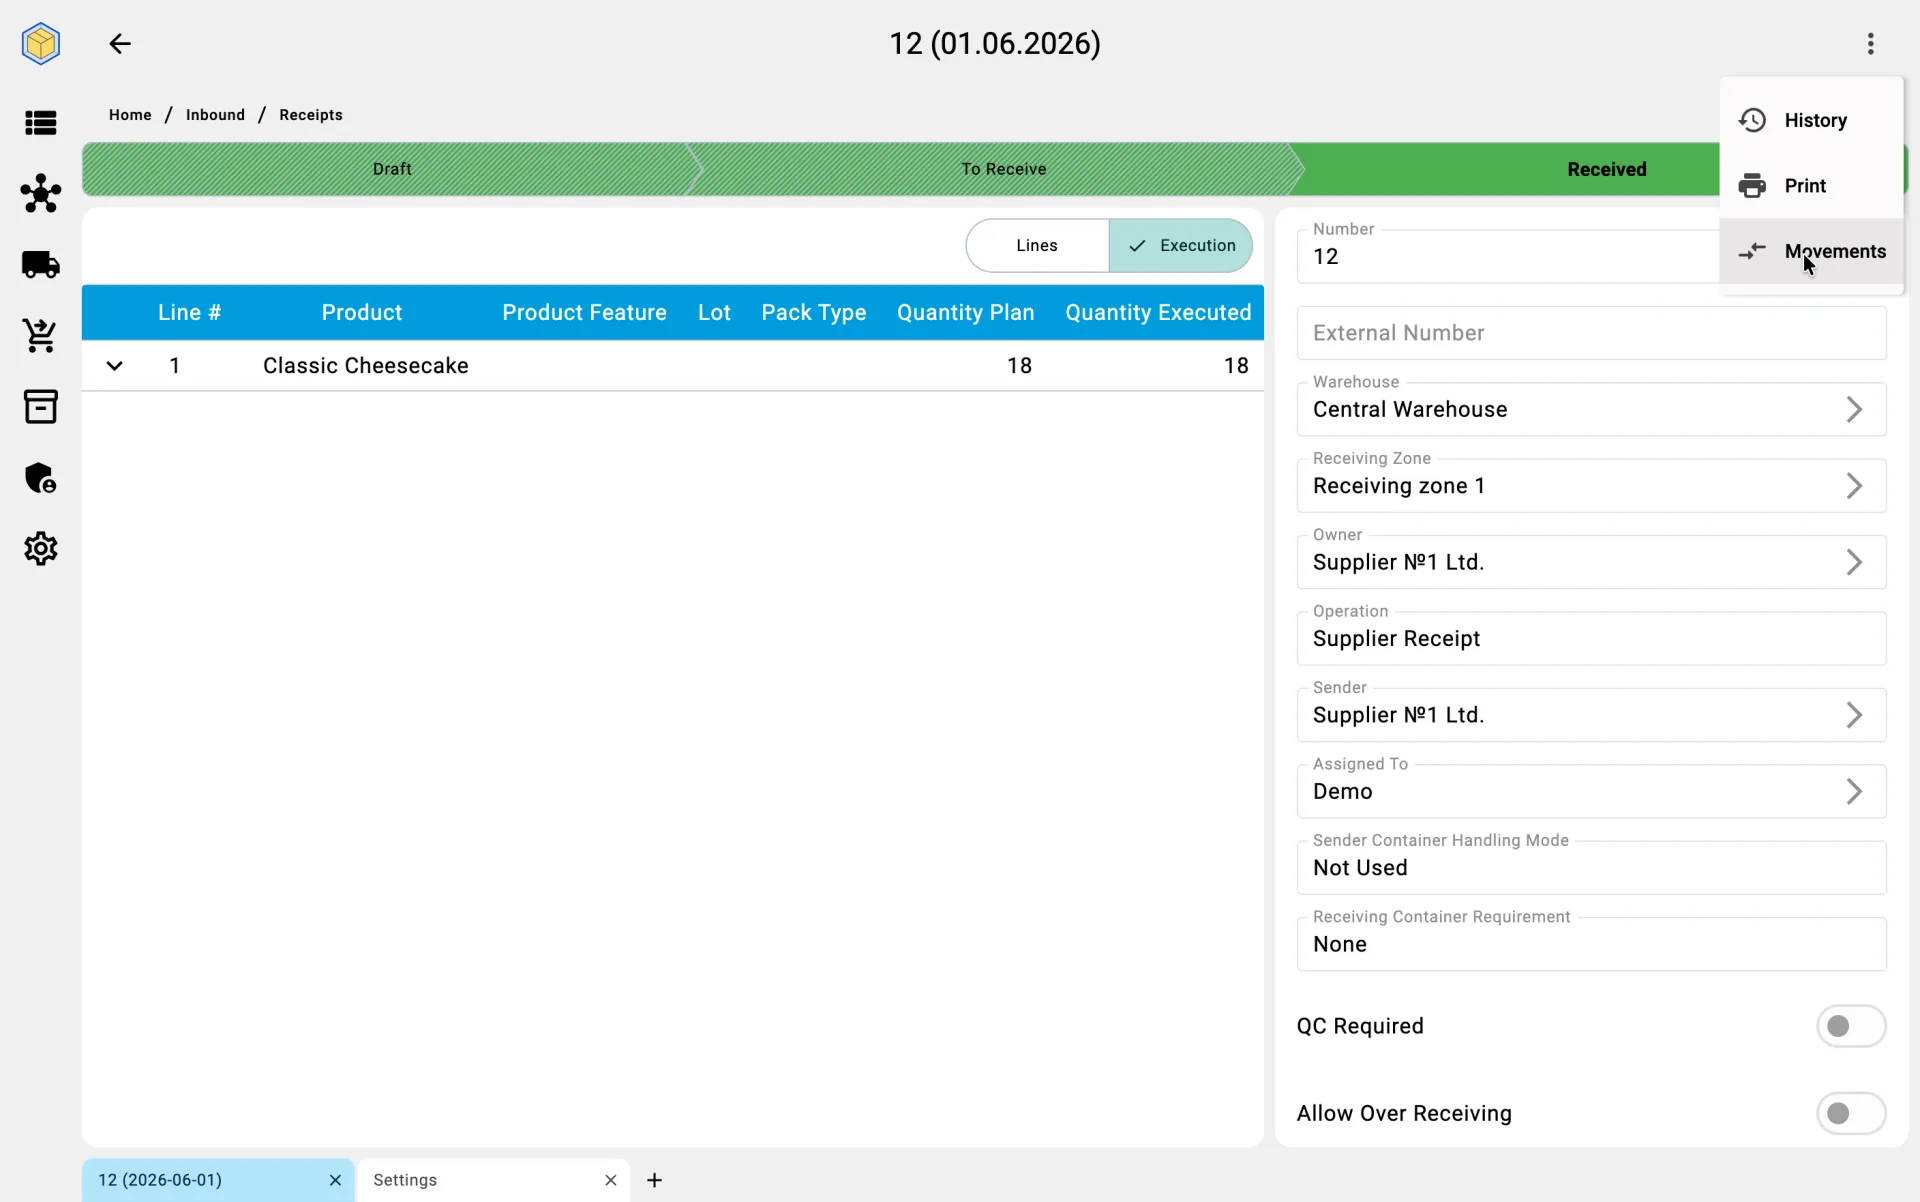The width and height of the screenshot is (1920, 1202).
Task: Open the three-dot more options menu
Action: 1870,44
